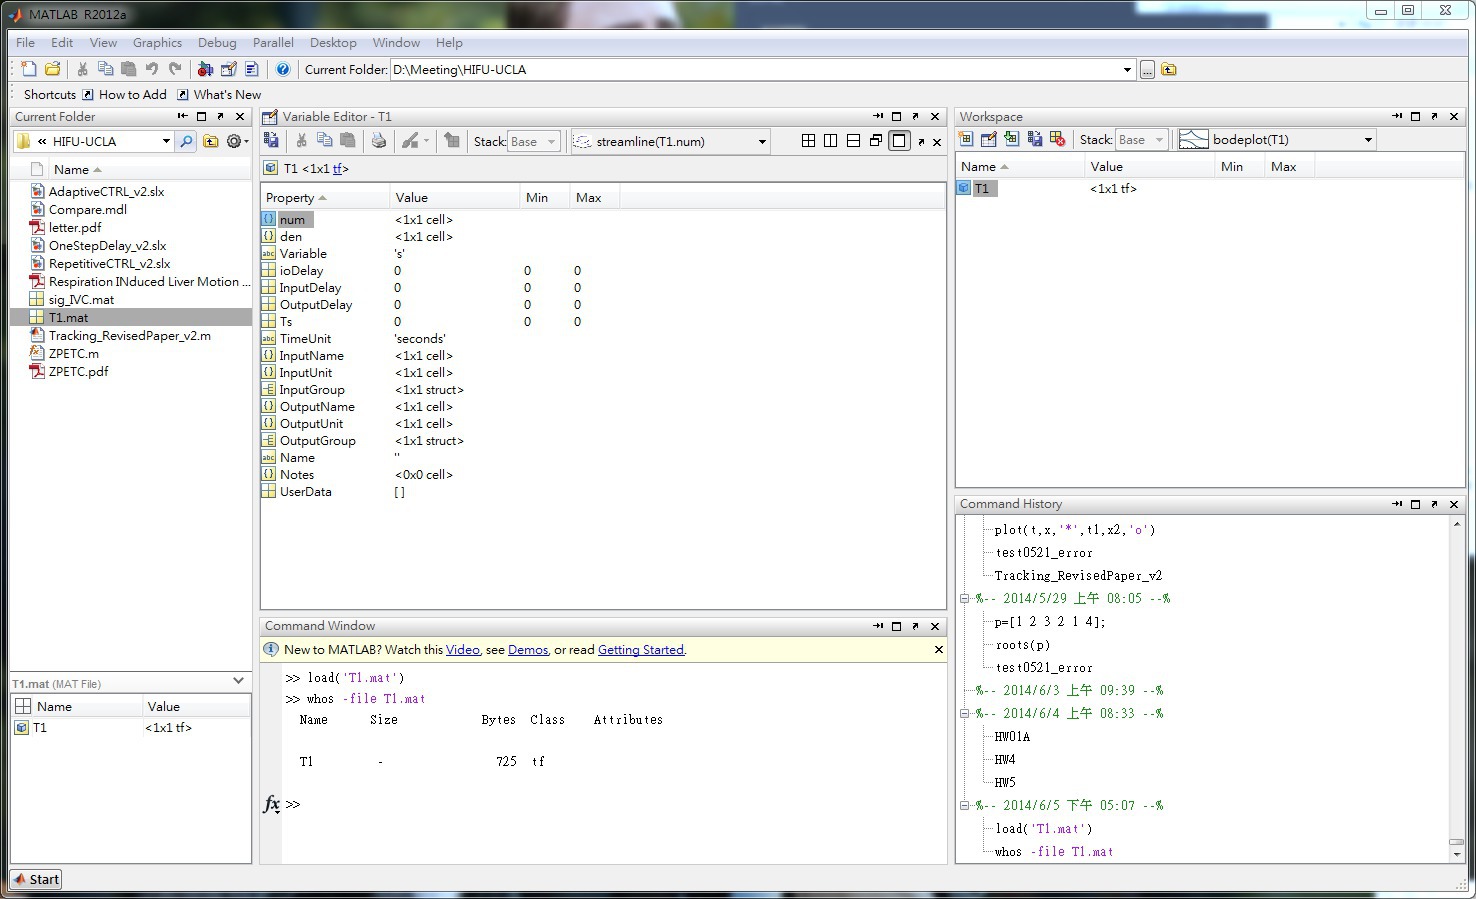Open the File menu
Image resolution: width=1476 pixels, height=899 pixels.
click(x=26, y=43)
